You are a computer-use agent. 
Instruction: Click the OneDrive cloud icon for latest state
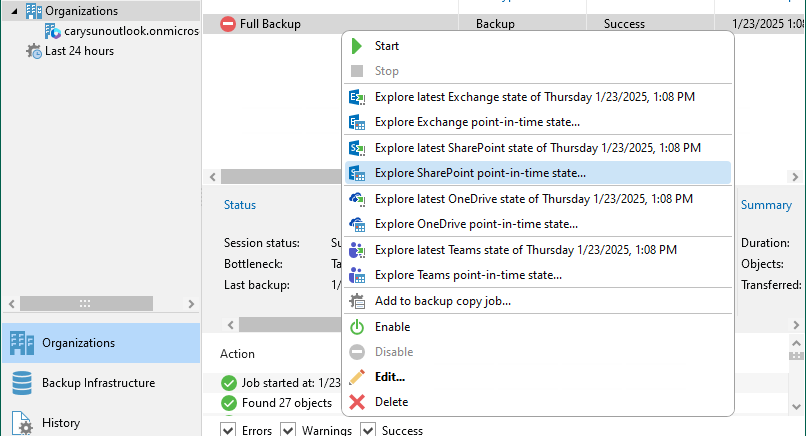point(357,199)
